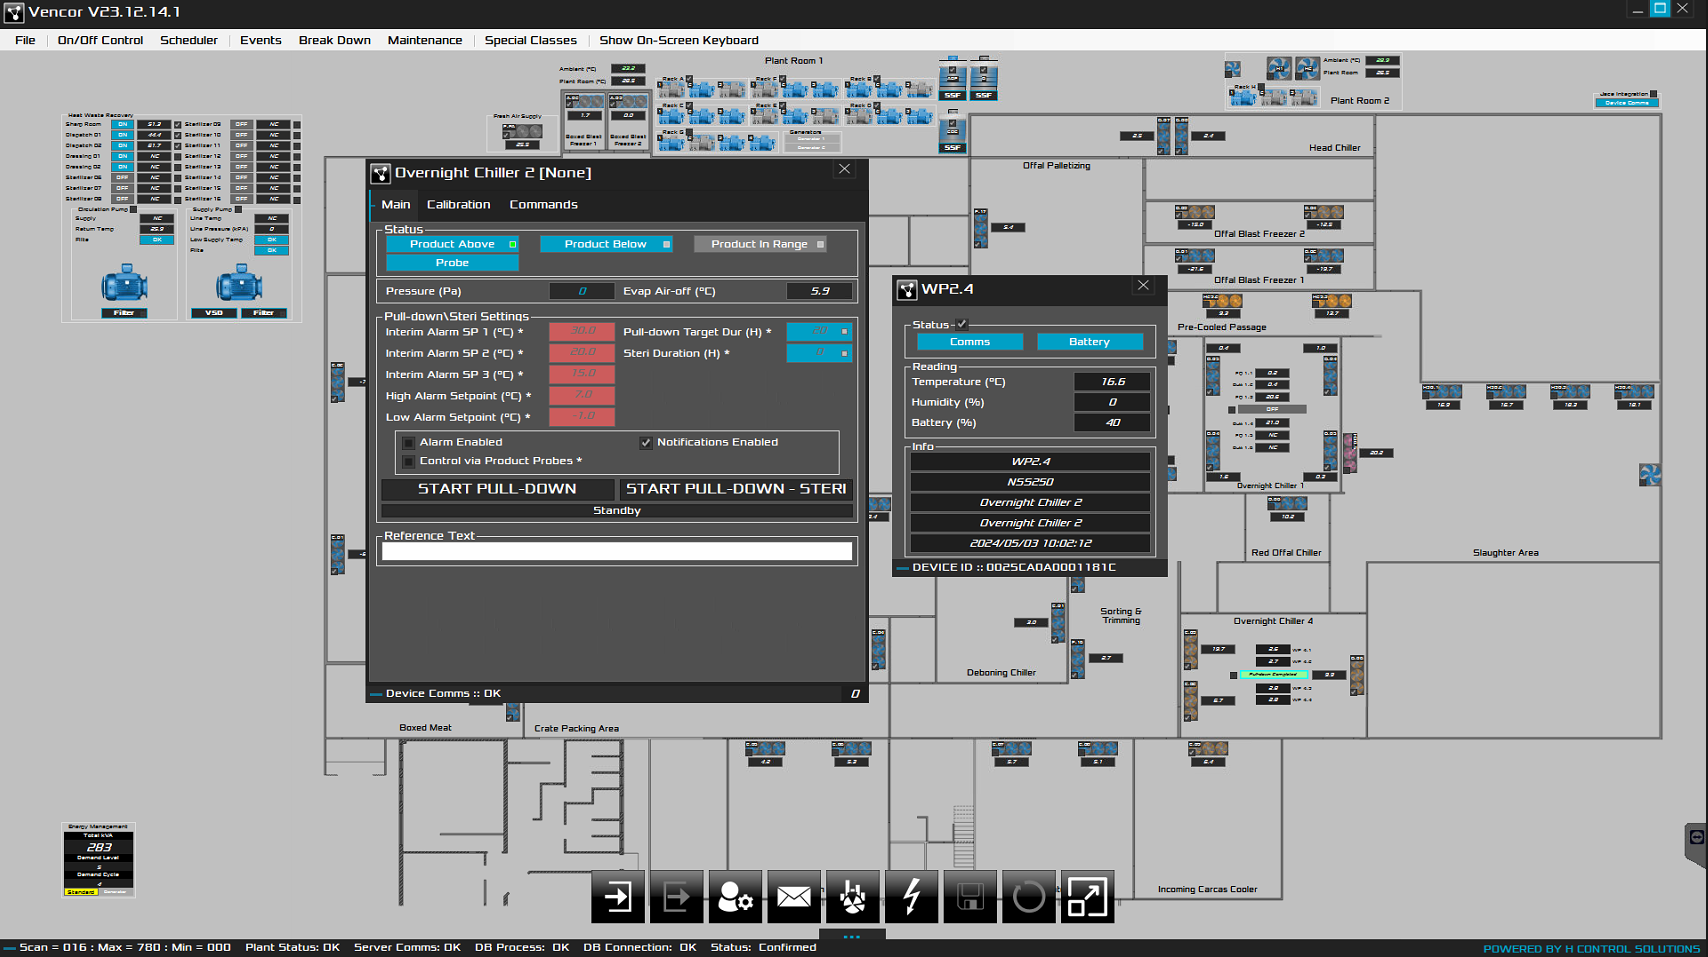Click the hand-over-pie-chart icon in bottom toolbar

coord(853,897)
